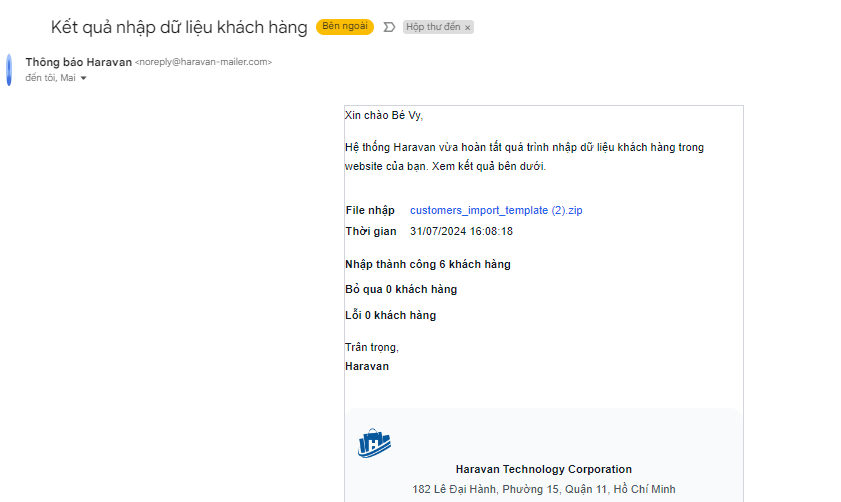Click sender avatar next to Thông báo Haravan
The image size is (841, 502).
tap(9, 70)
